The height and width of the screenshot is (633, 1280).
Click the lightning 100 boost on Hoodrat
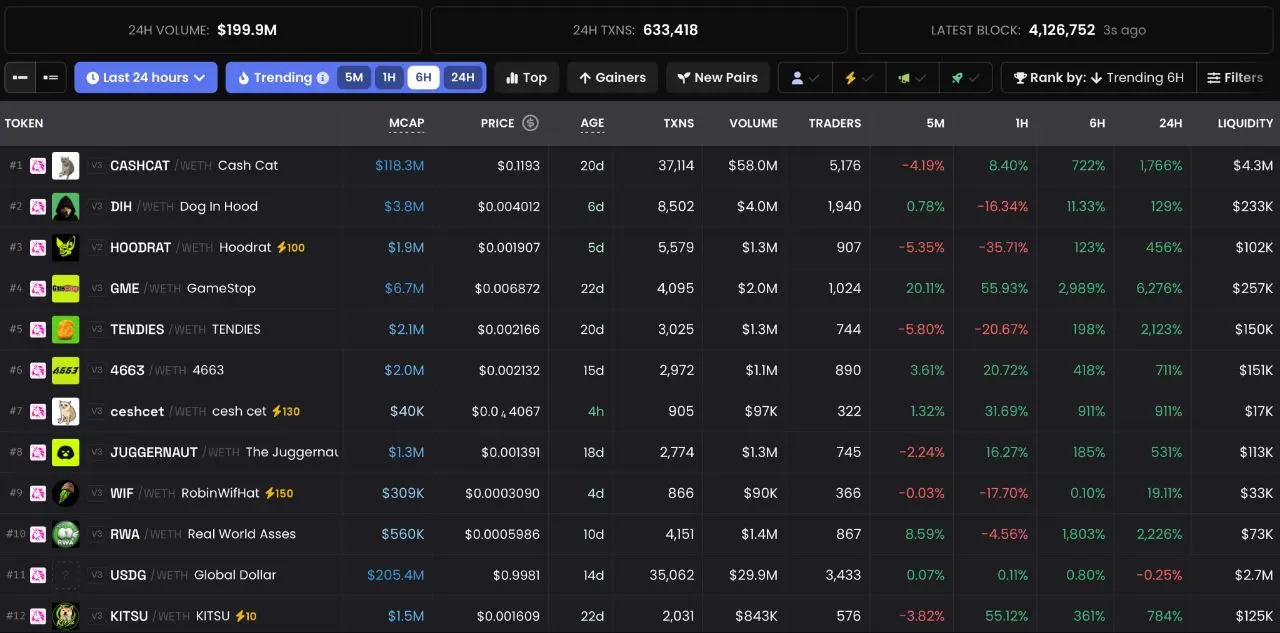[291, 247]
